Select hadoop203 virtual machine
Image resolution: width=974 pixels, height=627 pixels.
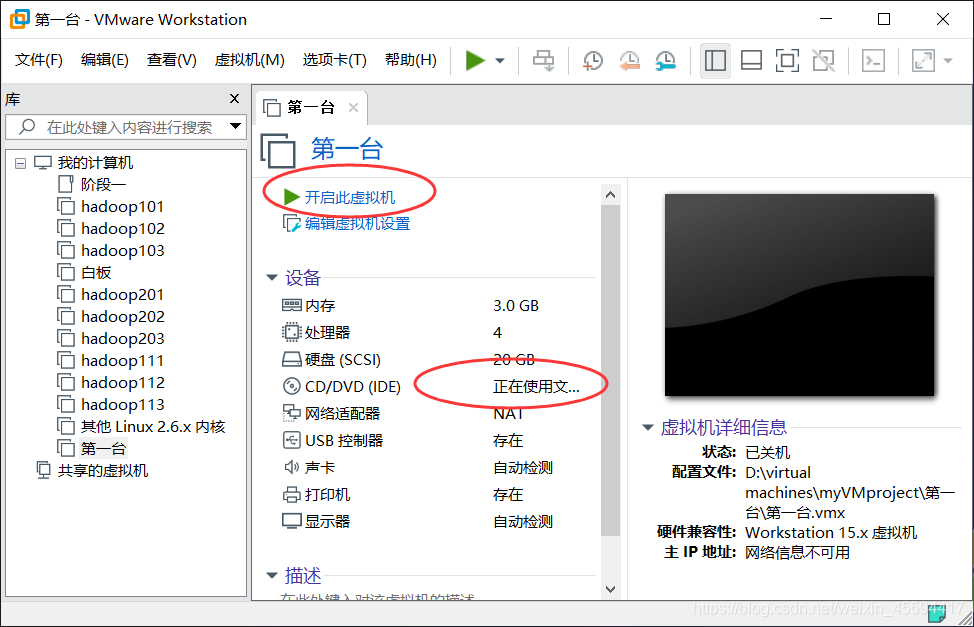click(111, 339)
